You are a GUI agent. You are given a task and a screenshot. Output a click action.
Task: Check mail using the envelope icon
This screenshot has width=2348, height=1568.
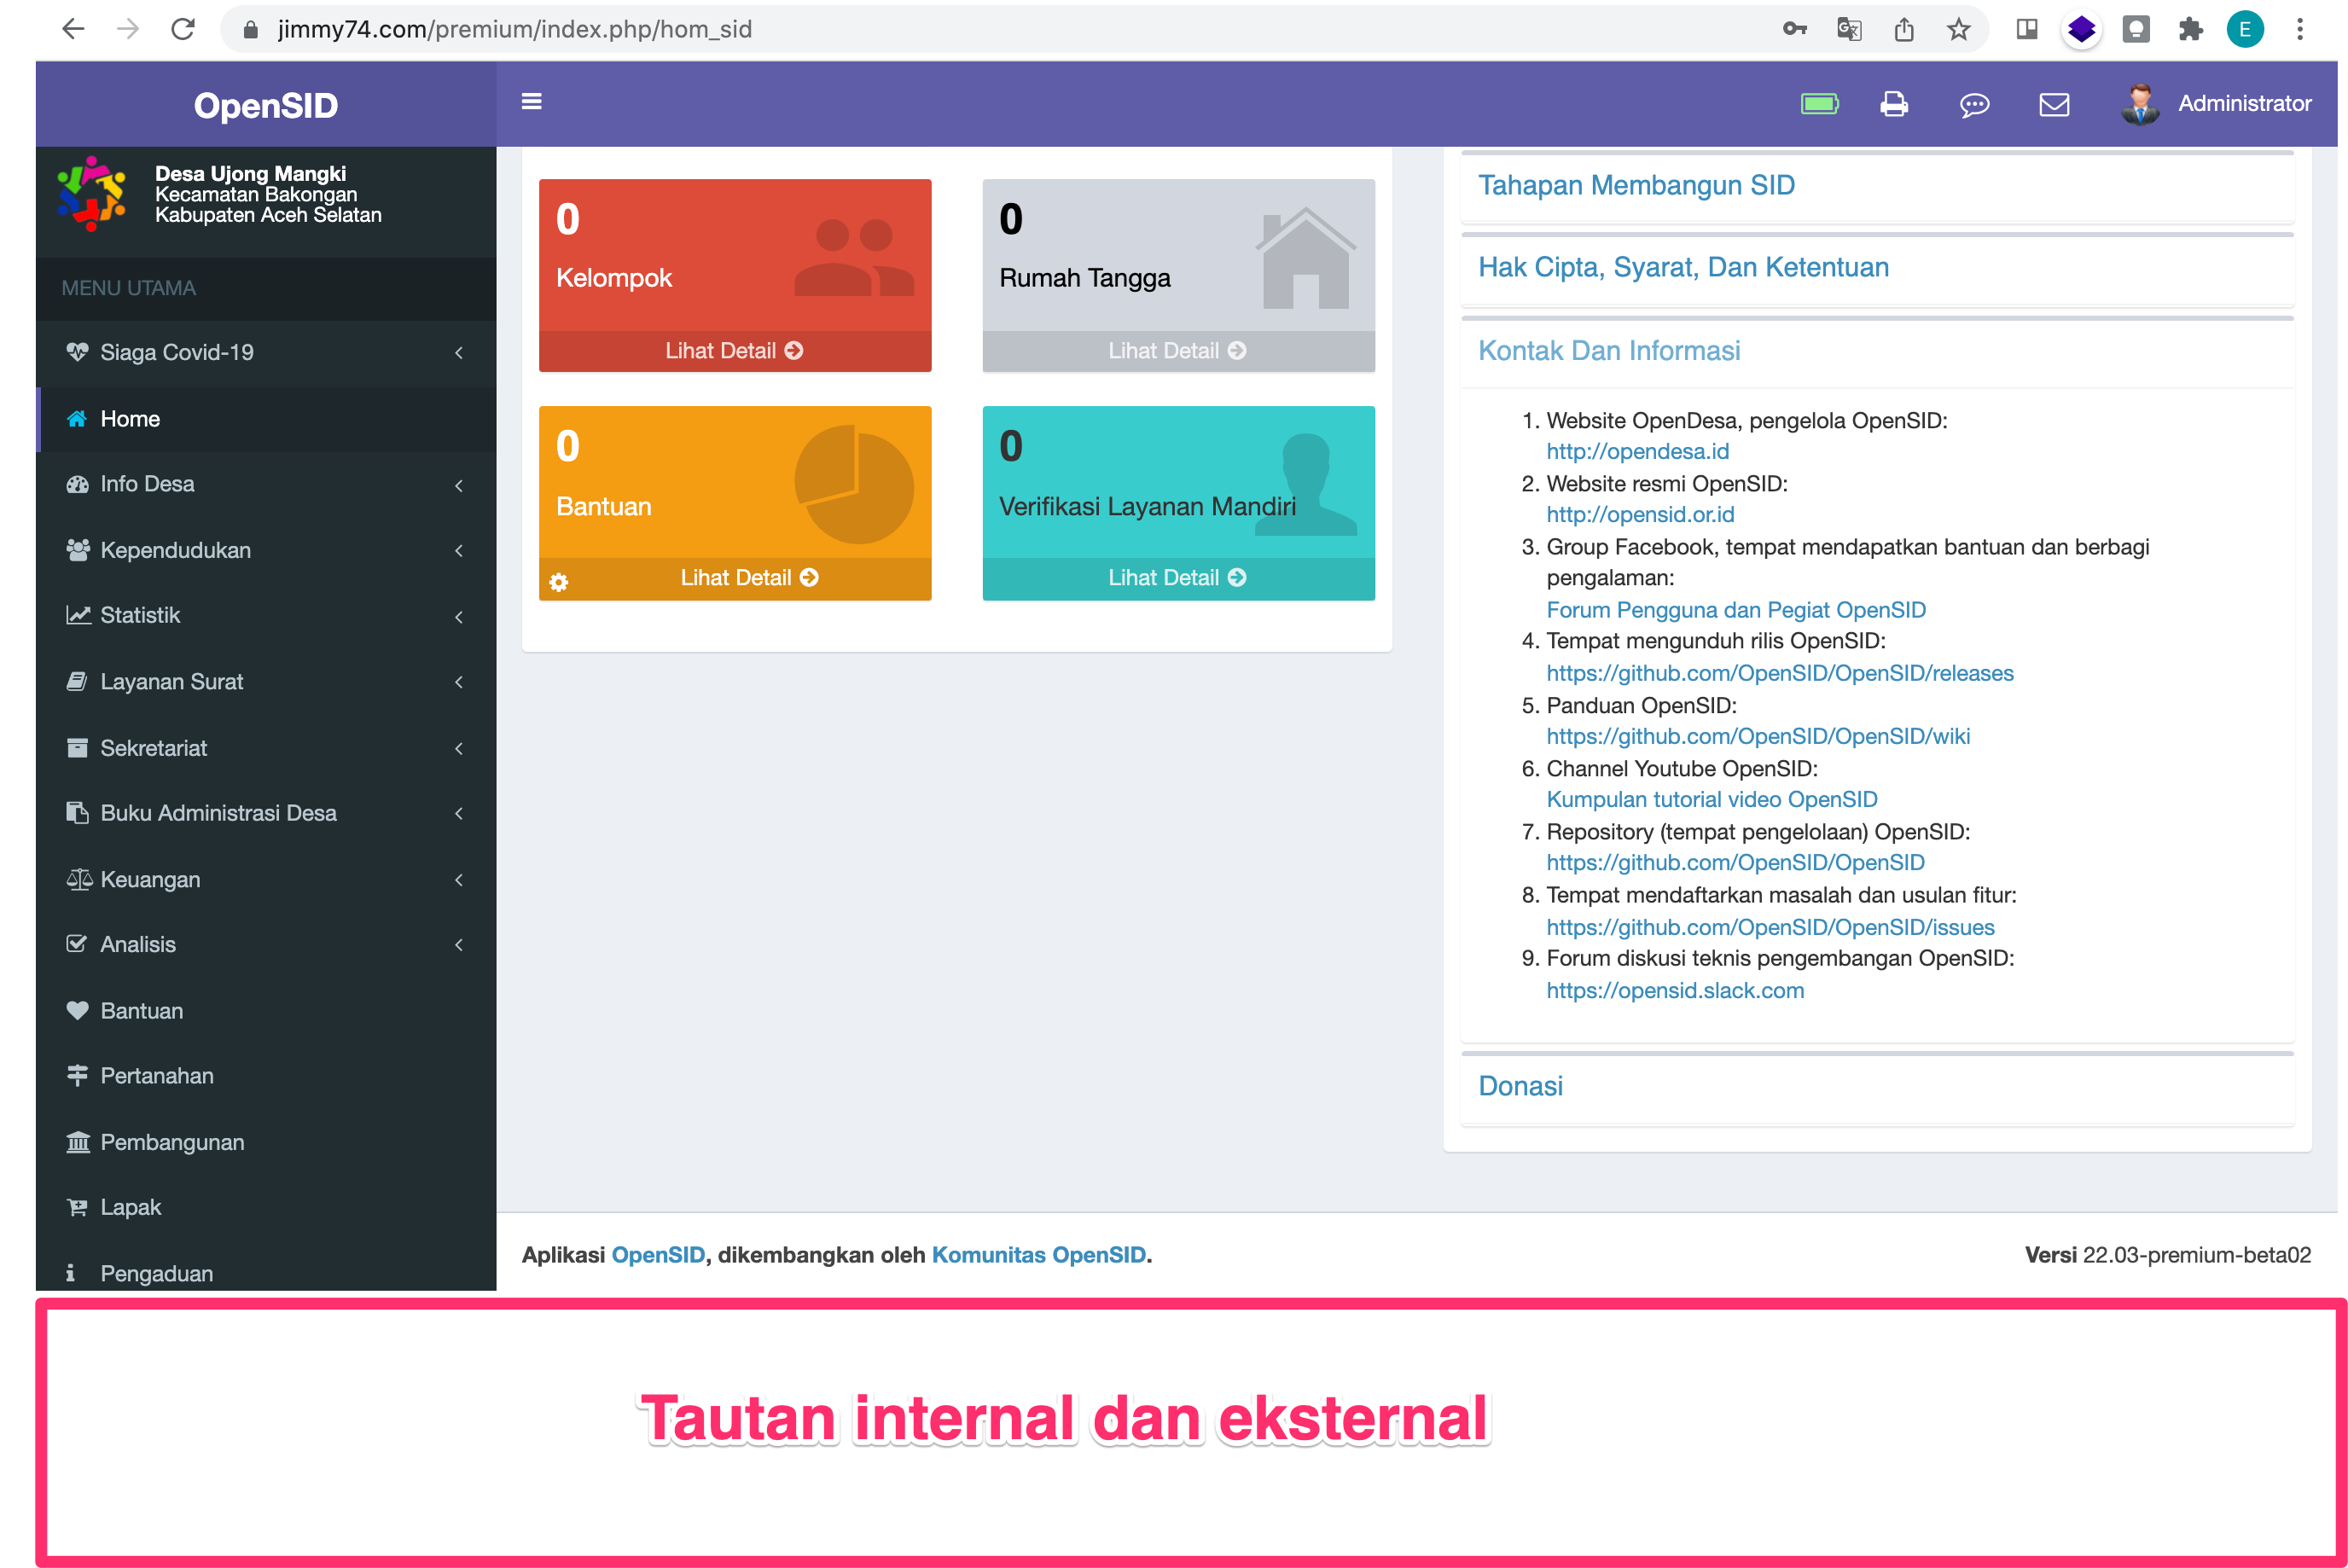2054,104
